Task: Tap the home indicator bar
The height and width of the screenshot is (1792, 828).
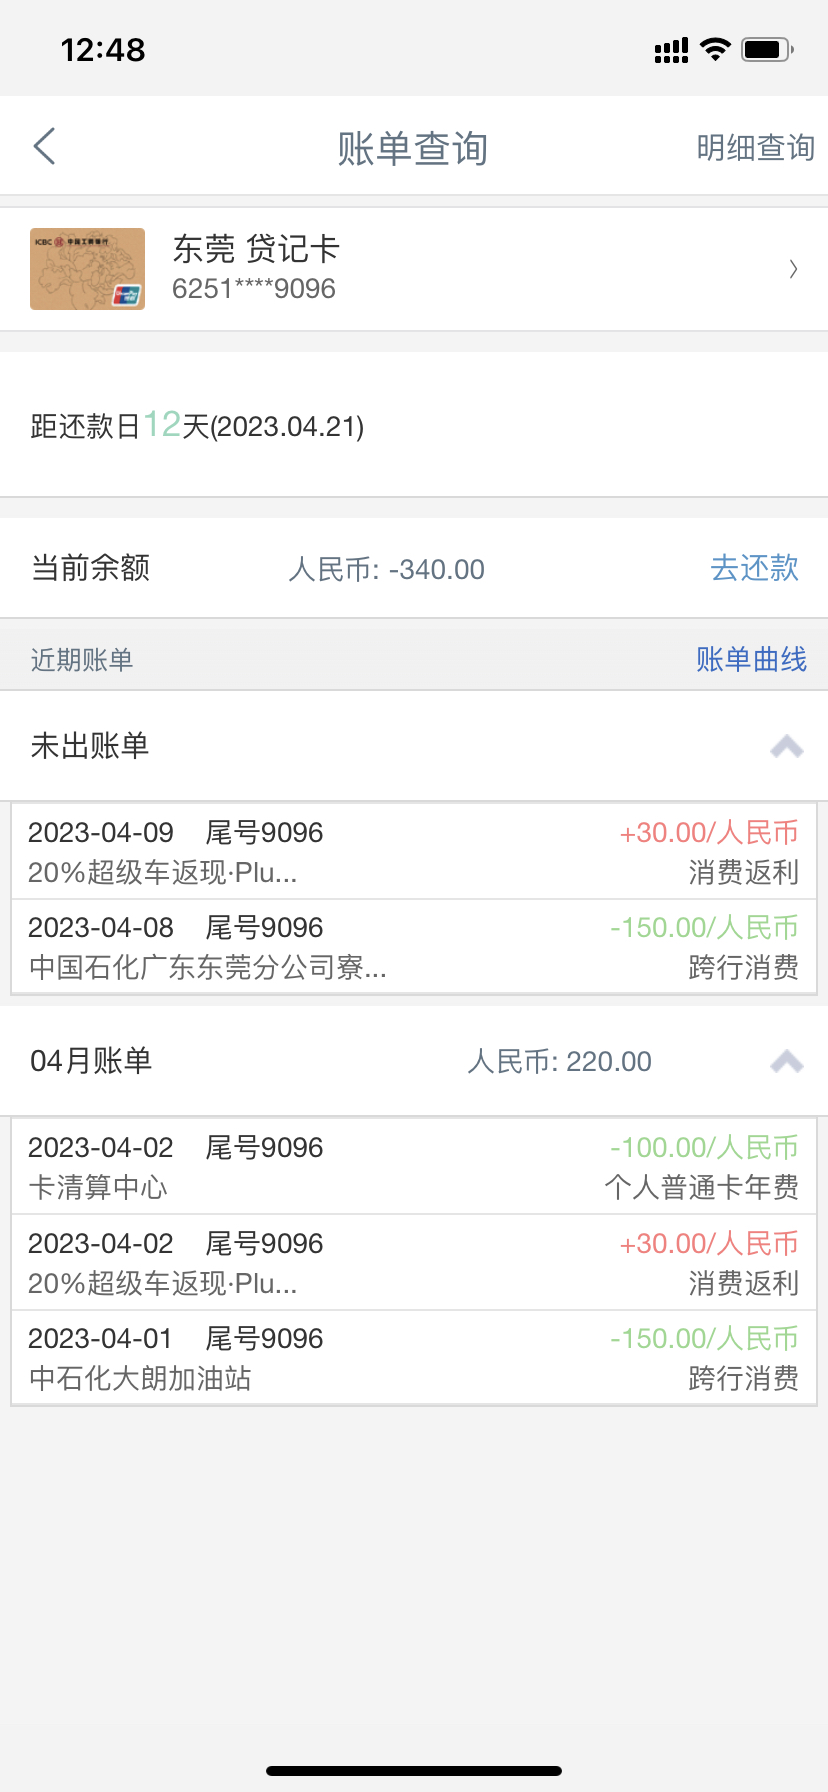Action: coord(414,1771)
